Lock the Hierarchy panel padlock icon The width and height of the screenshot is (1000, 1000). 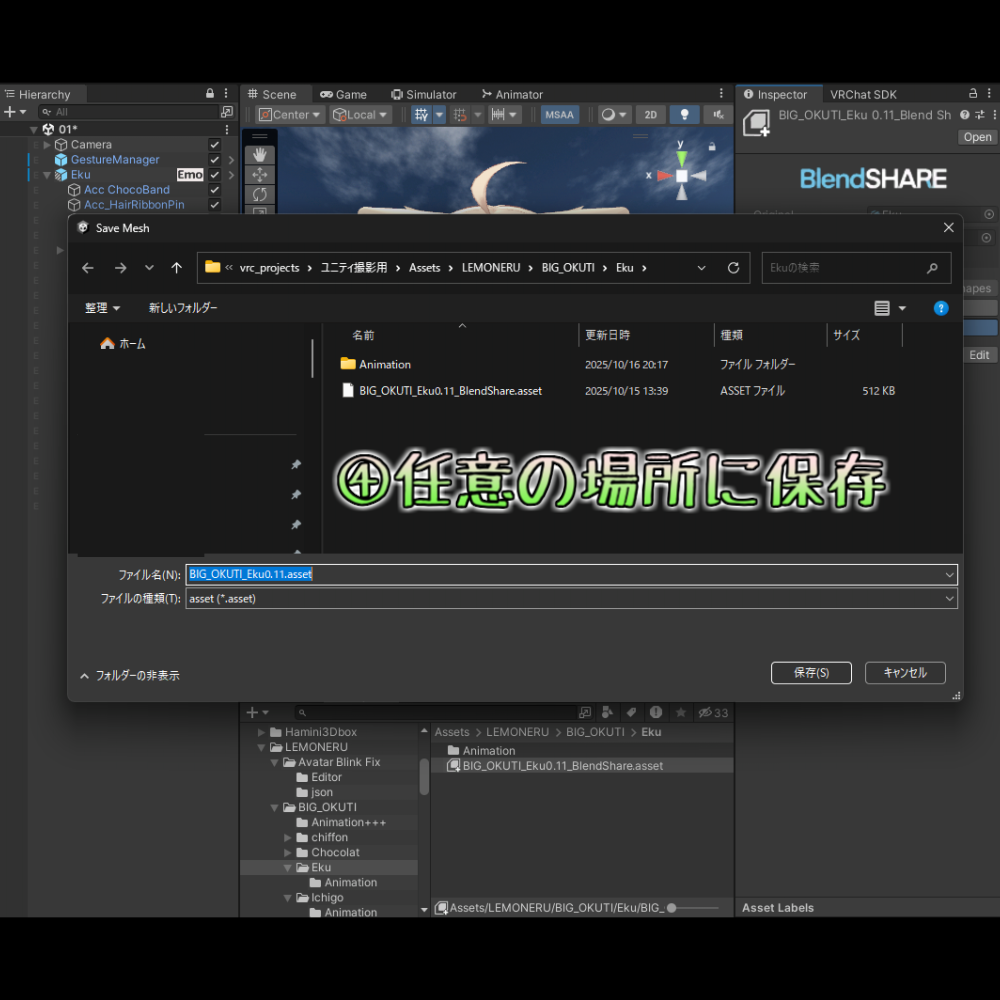(210, 94)
